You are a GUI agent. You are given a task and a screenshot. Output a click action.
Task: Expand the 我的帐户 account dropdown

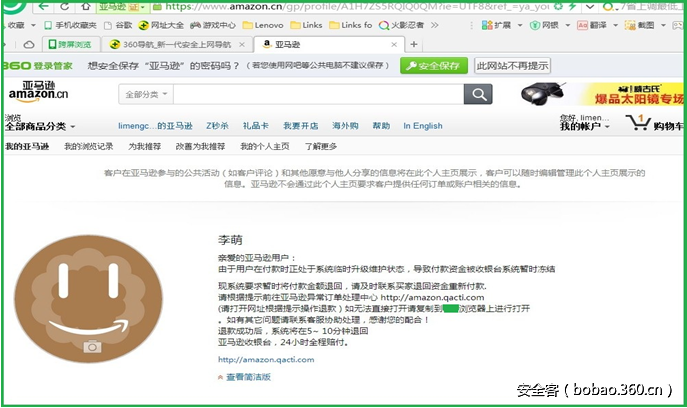[584, 127]
